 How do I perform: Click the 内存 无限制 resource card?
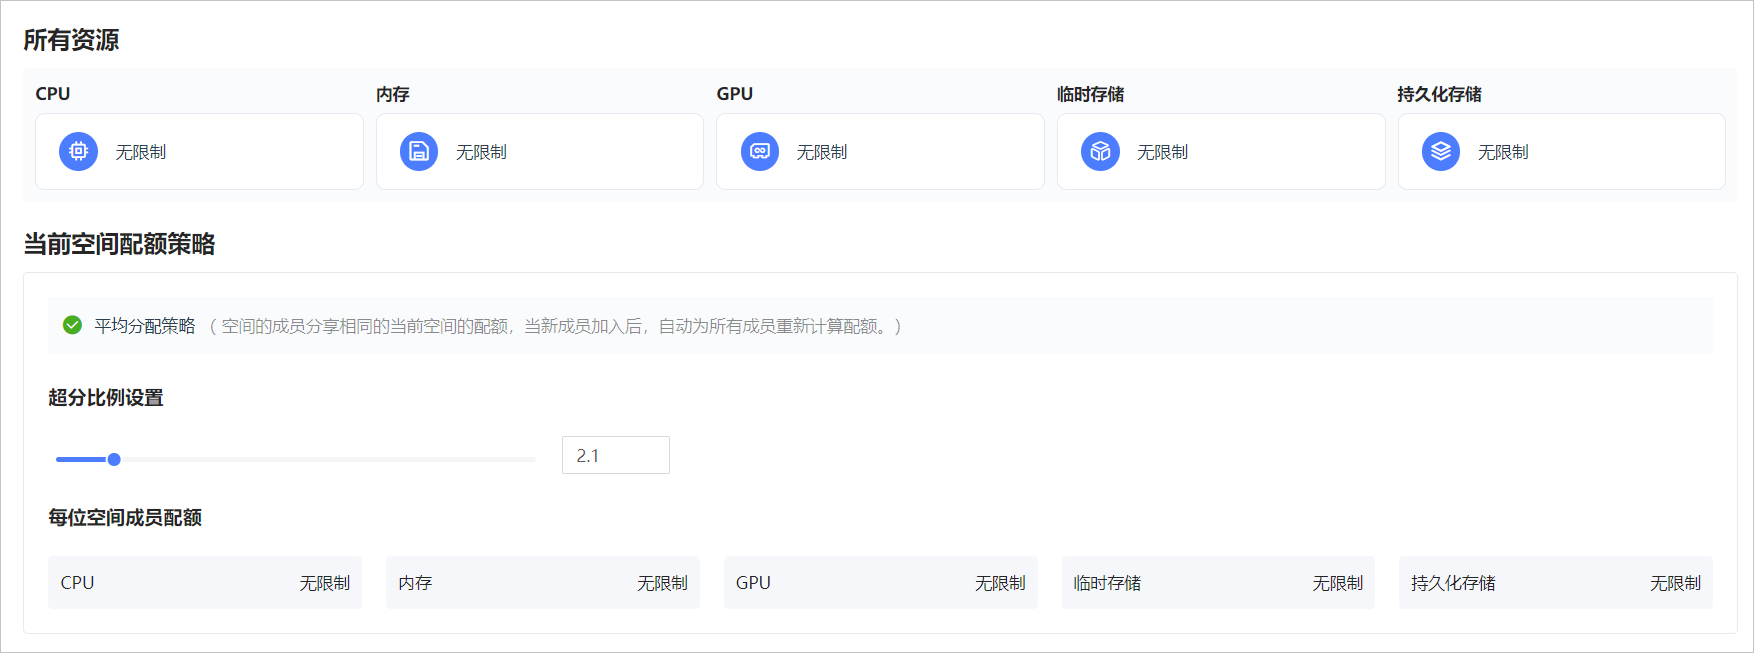click(540, 152)
